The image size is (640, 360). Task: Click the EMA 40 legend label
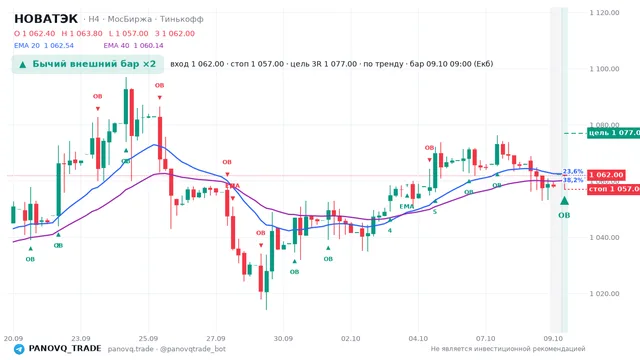[x=116, y=46]
